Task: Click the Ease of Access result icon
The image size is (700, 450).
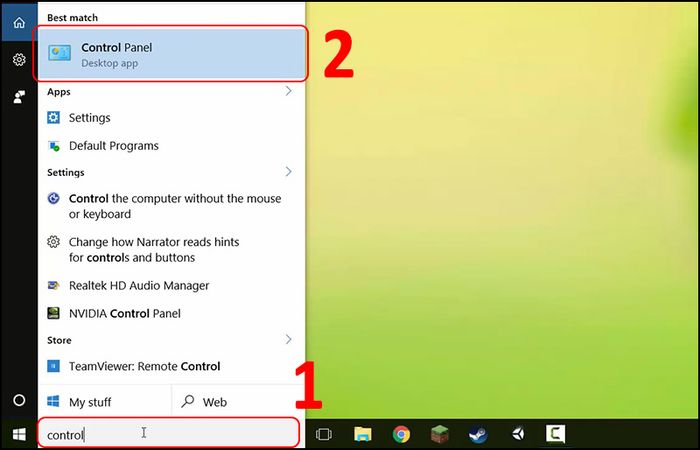Action: point(54,198)
